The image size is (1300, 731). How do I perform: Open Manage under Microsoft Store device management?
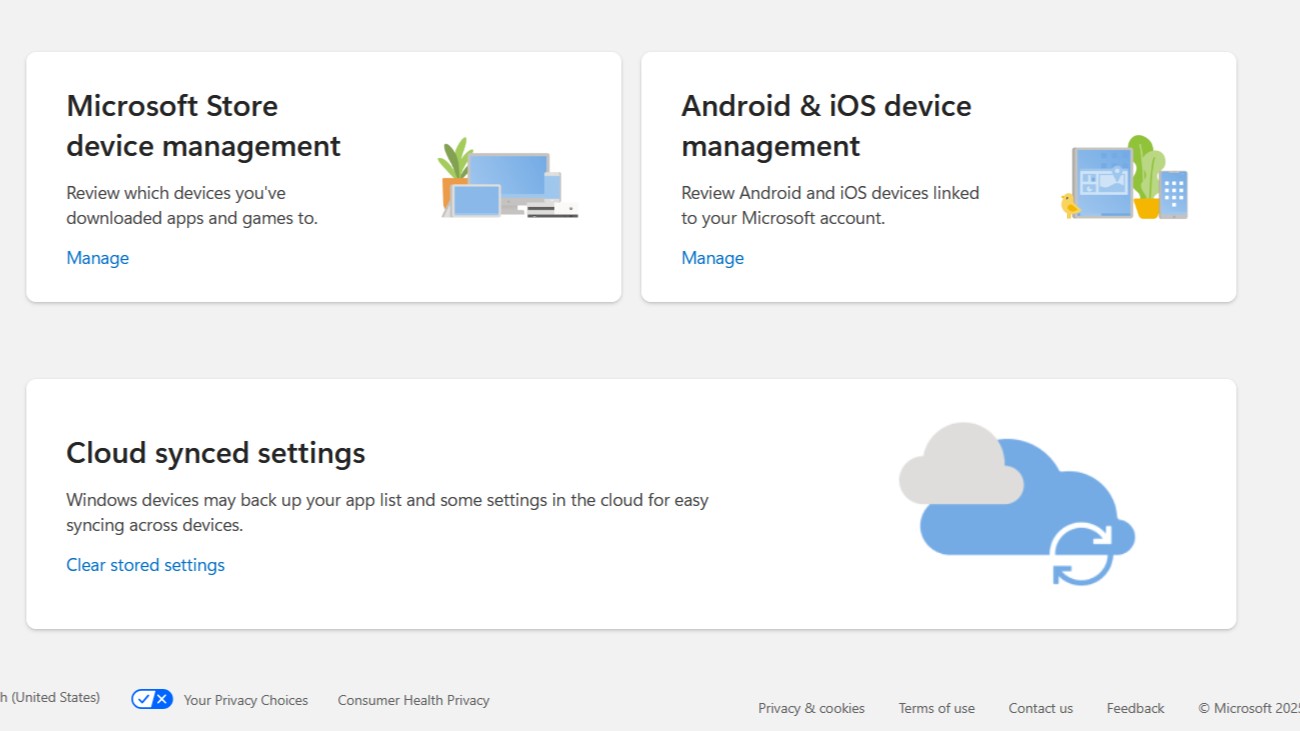[x=97, y=258]
